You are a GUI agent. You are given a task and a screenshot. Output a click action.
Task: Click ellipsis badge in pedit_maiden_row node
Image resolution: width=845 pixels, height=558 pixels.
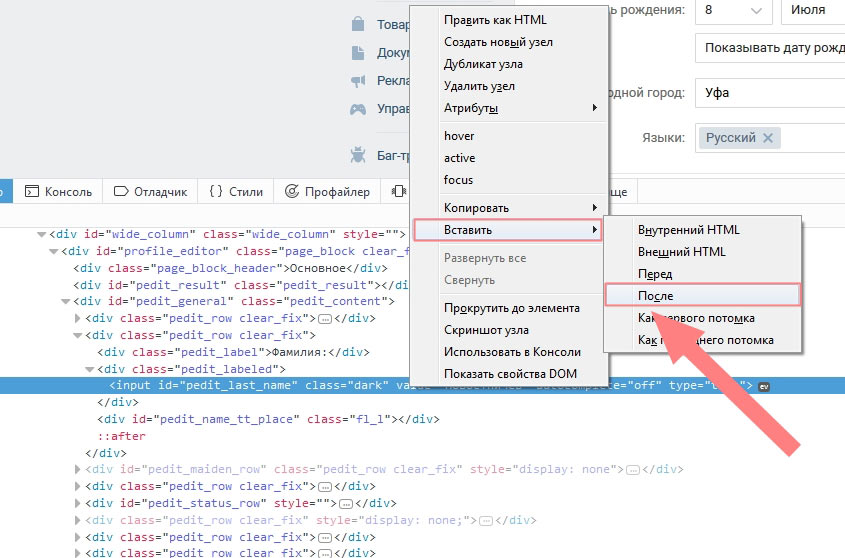click(633, 470)
